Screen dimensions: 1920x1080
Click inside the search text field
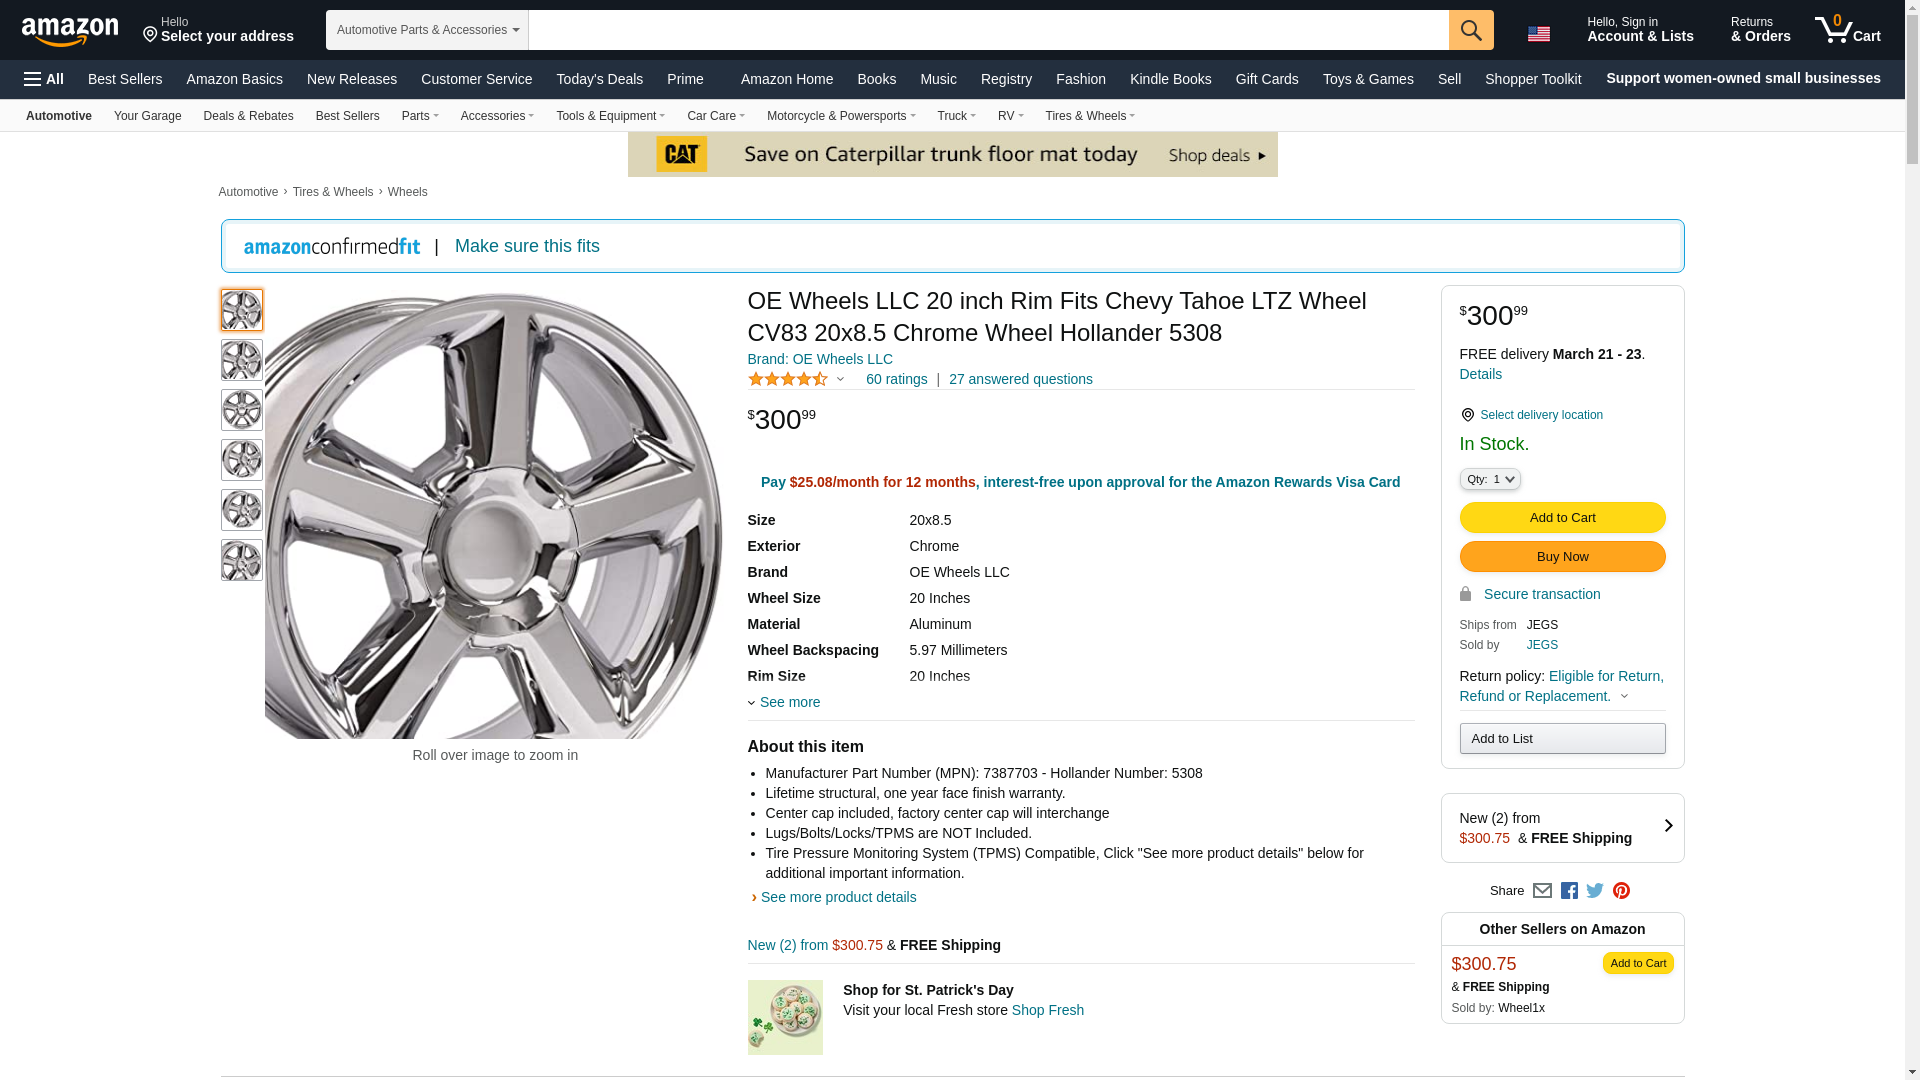click(x=988, y=30)
